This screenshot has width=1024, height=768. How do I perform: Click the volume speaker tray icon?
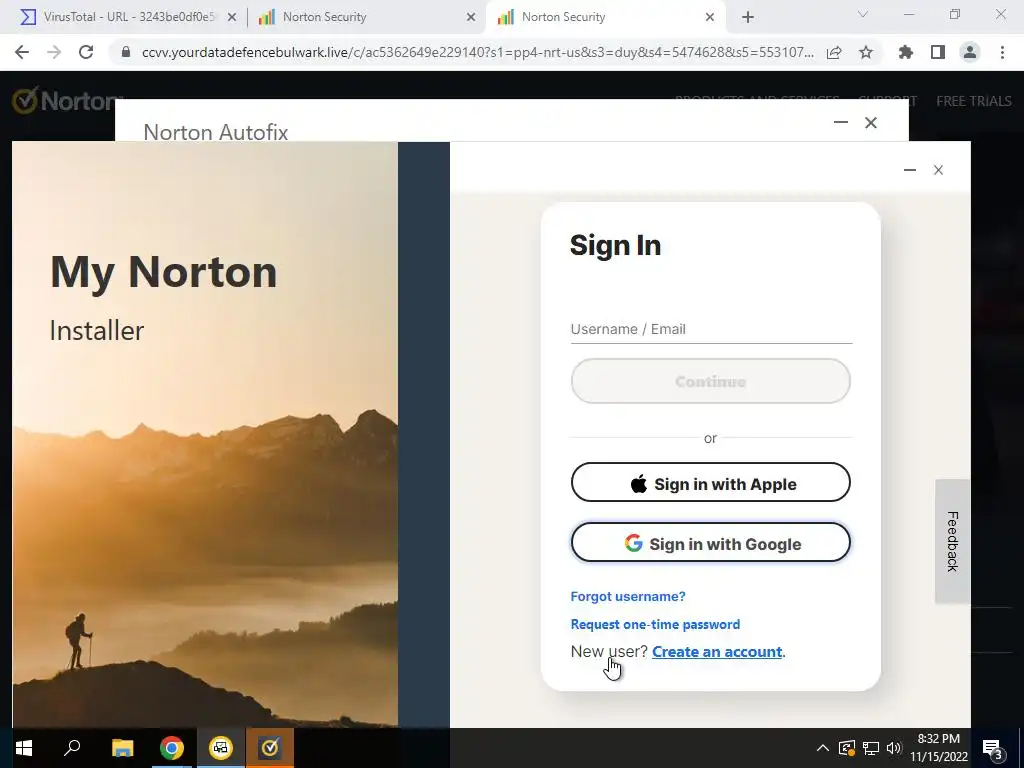pos(894,748)
